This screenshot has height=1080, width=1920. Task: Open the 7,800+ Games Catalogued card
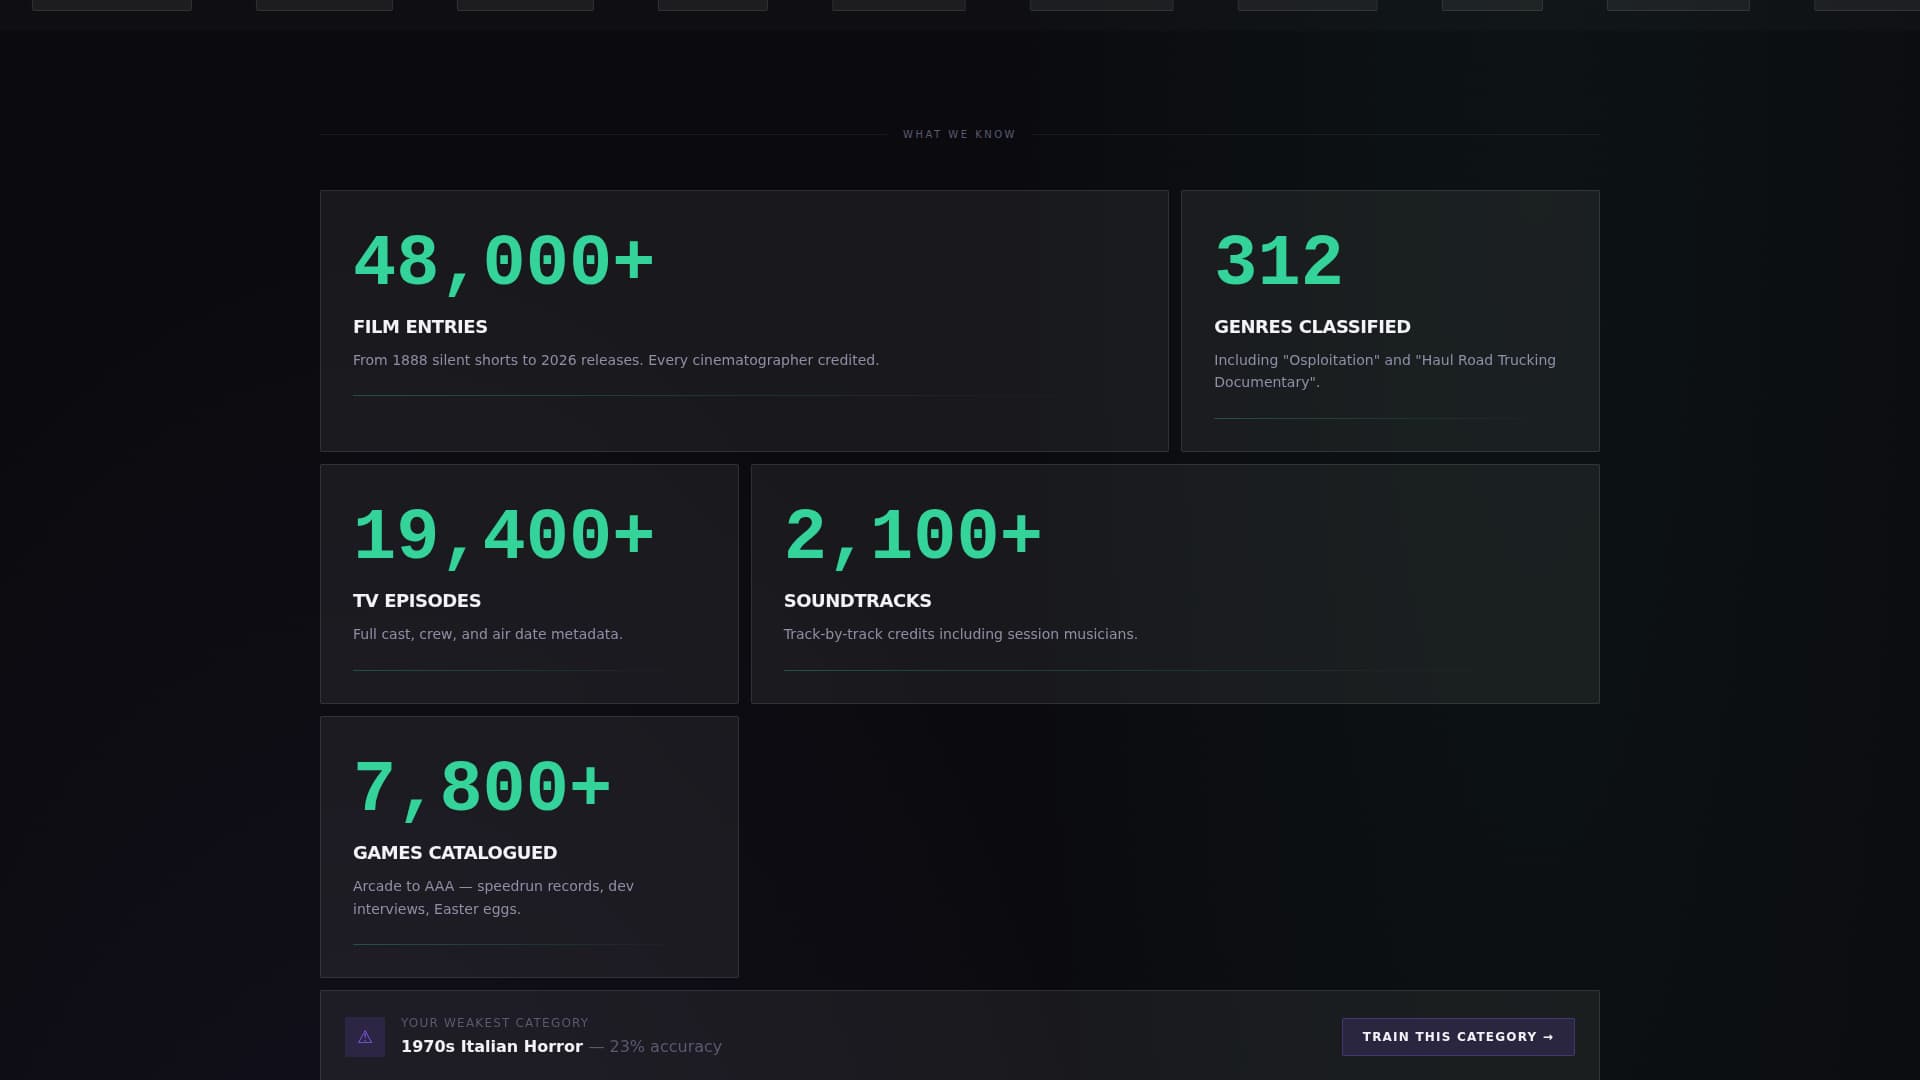click(x=529, y=847)
